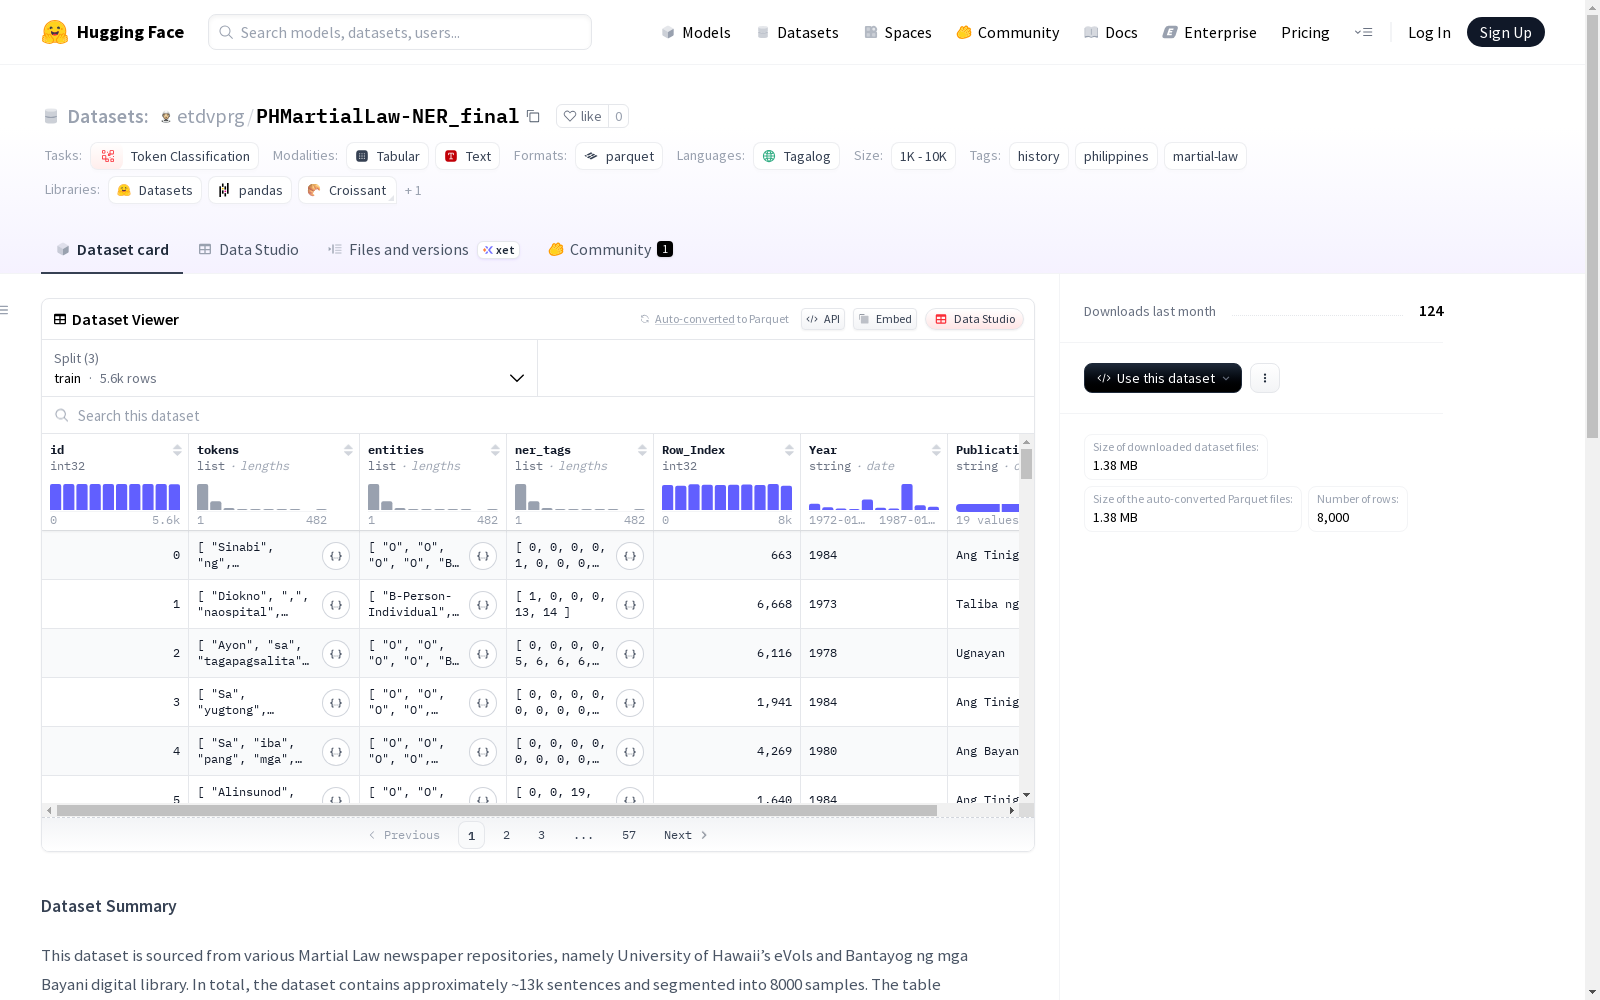1600x1000 pixels.
Task: Focus the Search this dataset field
Action: pos(538,415)
